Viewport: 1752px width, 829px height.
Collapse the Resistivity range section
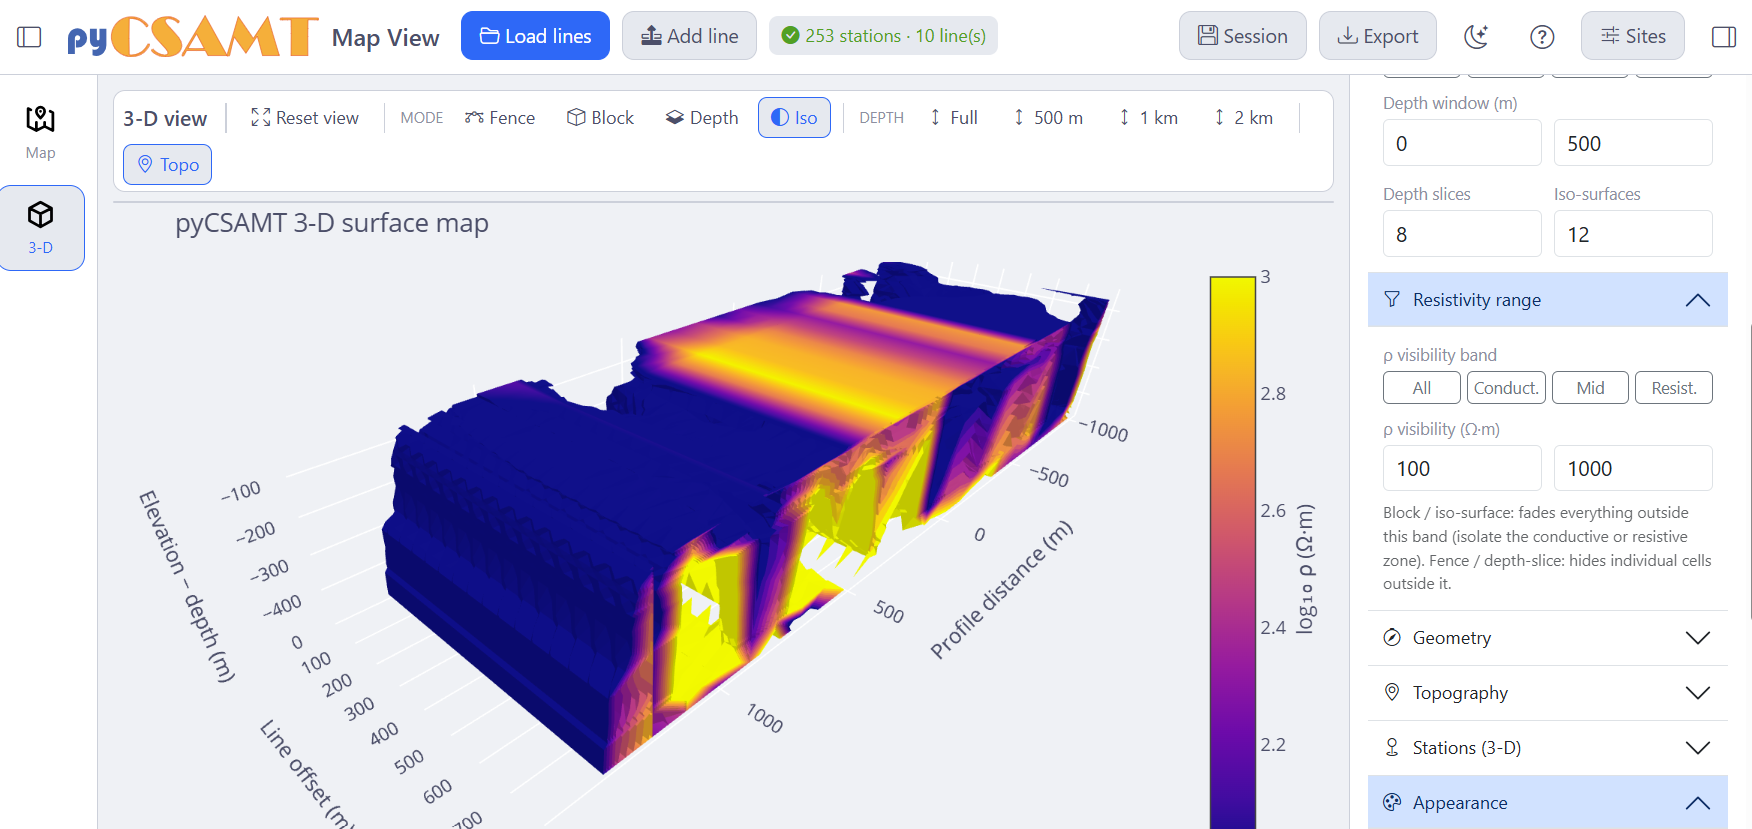(x=1547, y=300)
